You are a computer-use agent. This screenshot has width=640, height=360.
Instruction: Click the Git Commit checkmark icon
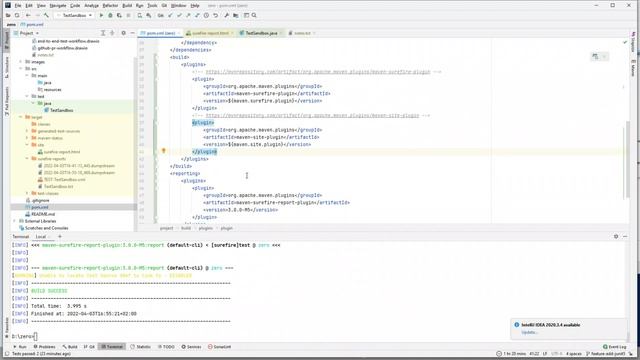point(179,15)
